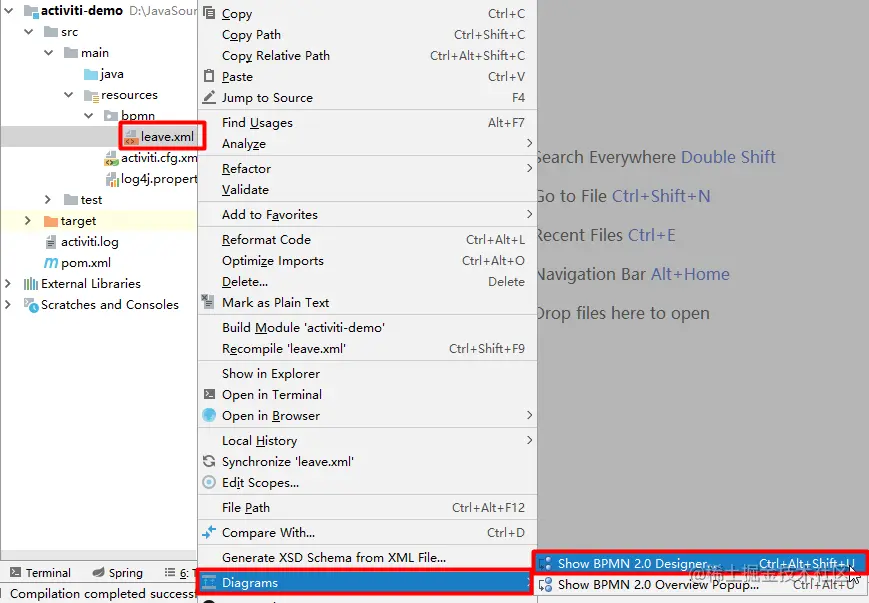This screenshot has width=869, height=603.
Task: Open the Terminal tool window tab
Action: pos(40,573)
